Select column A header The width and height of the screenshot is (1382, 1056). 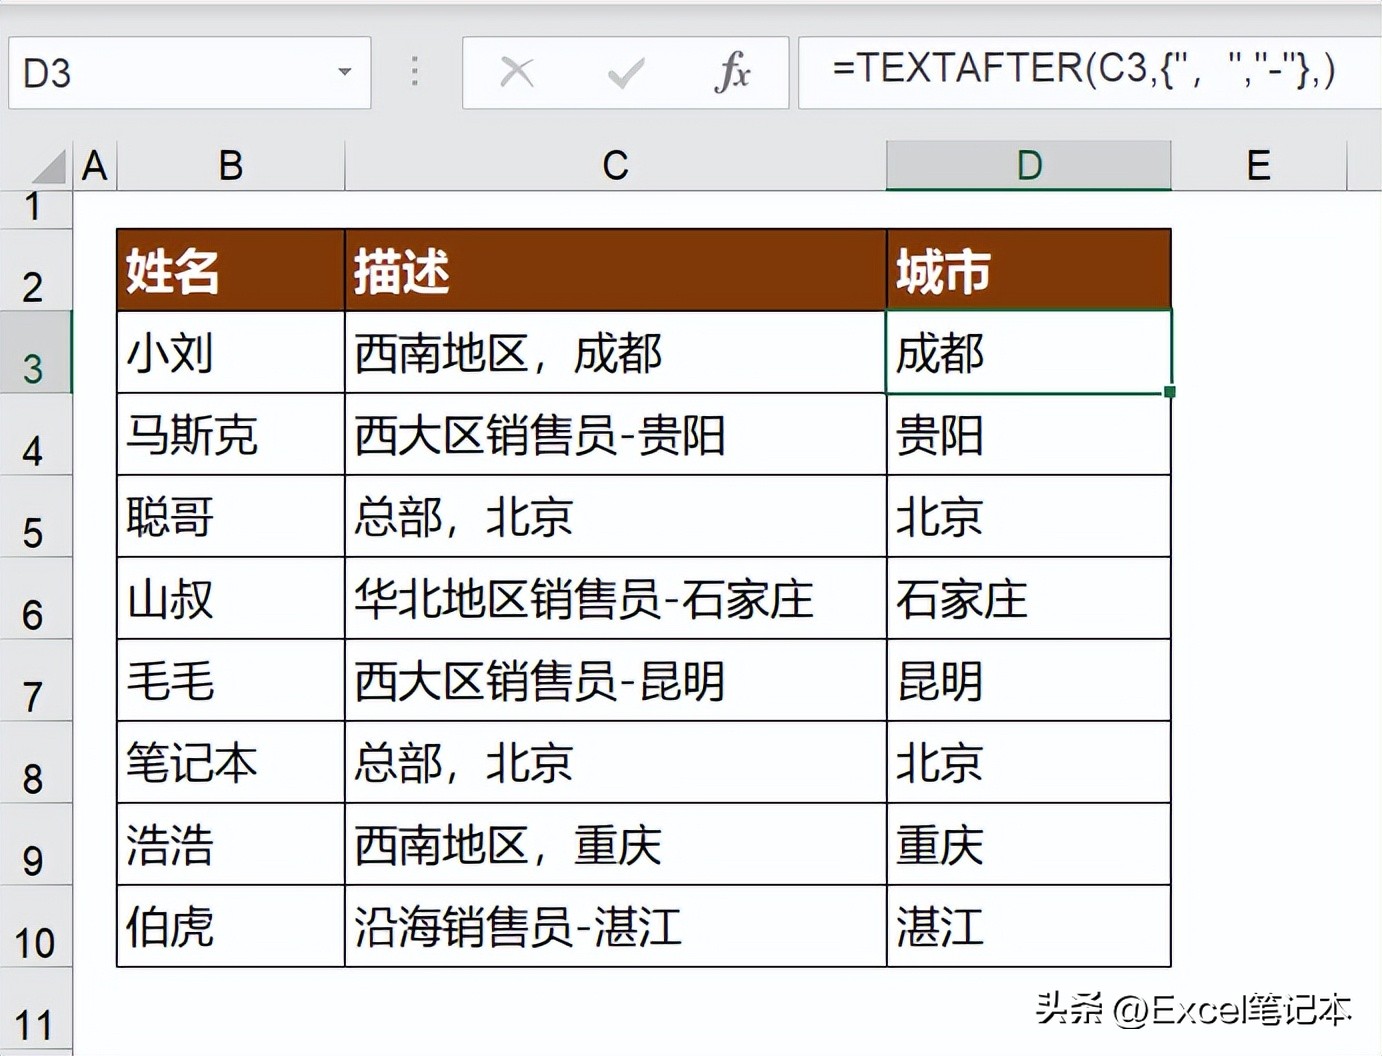95,166
